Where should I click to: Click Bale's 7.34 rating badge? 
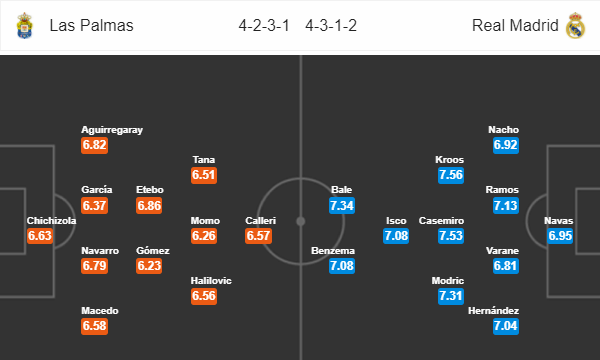tap(342, 206)
